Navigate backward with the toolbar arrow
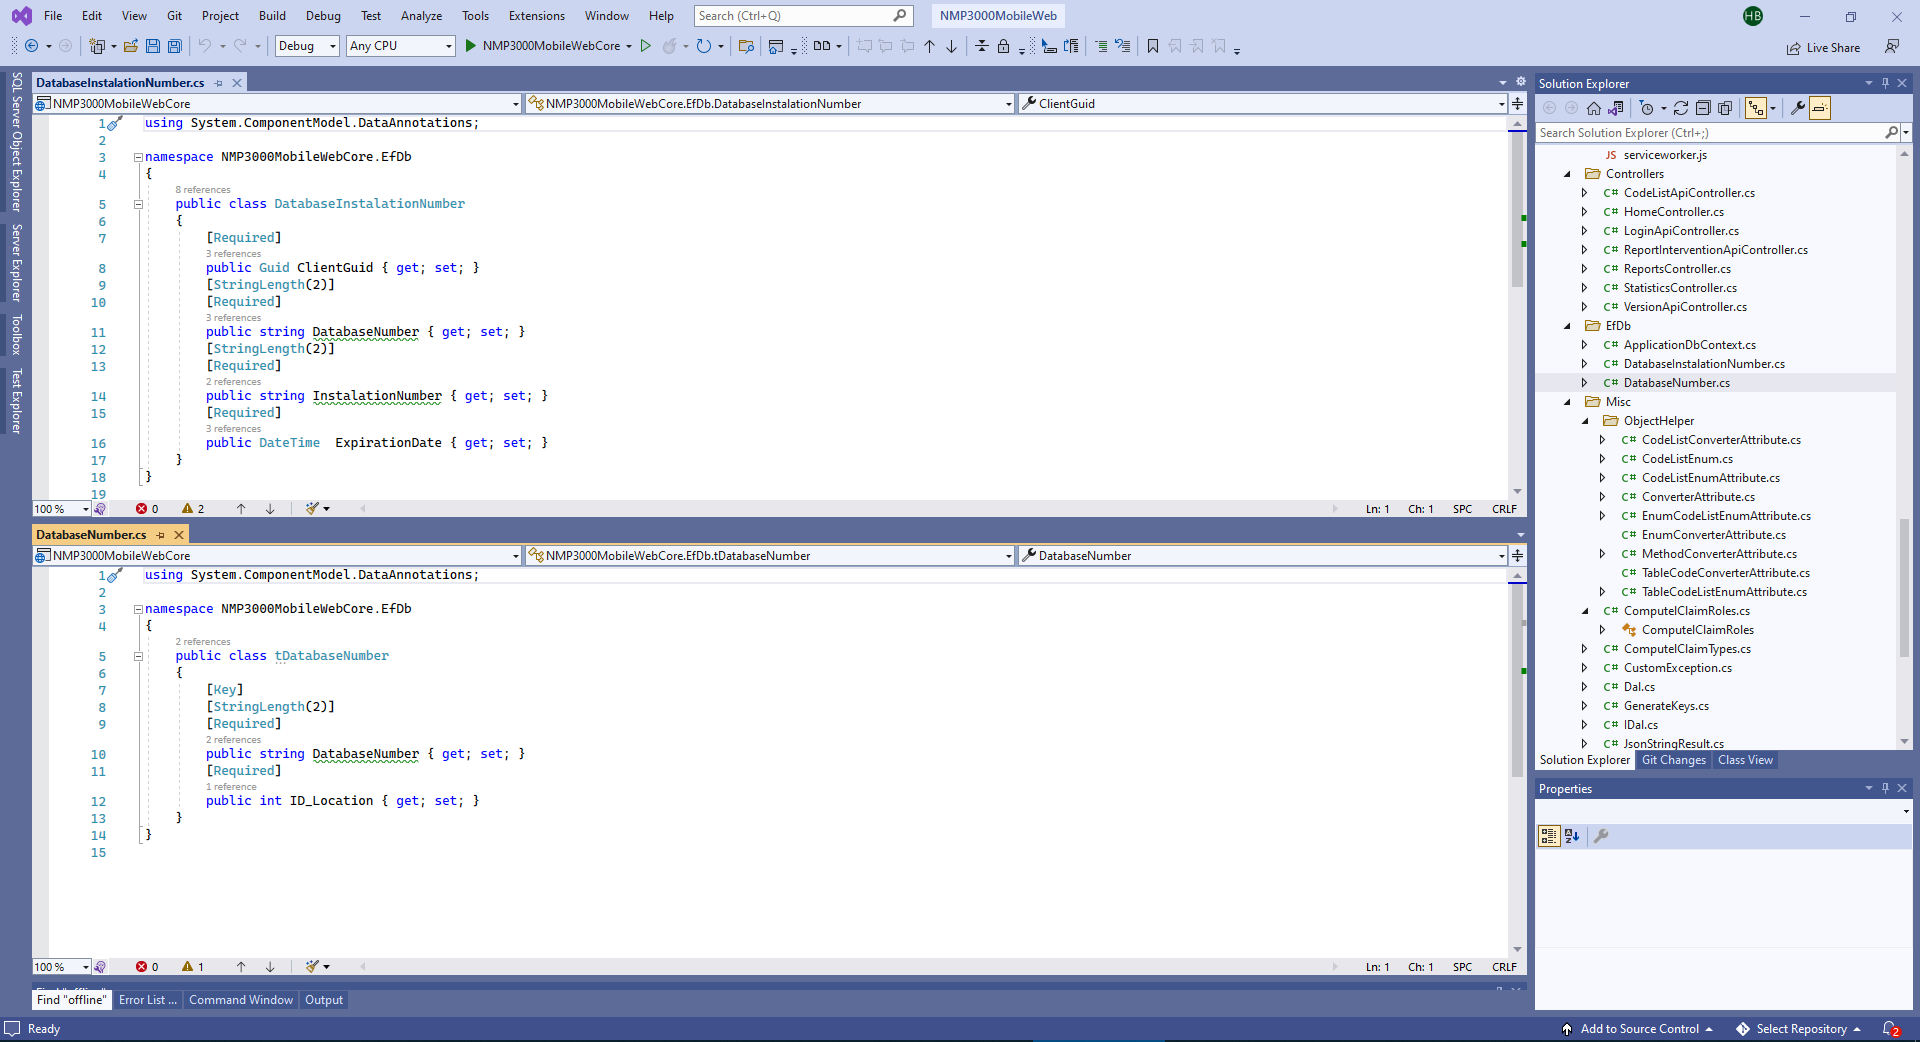 point(32,46)
